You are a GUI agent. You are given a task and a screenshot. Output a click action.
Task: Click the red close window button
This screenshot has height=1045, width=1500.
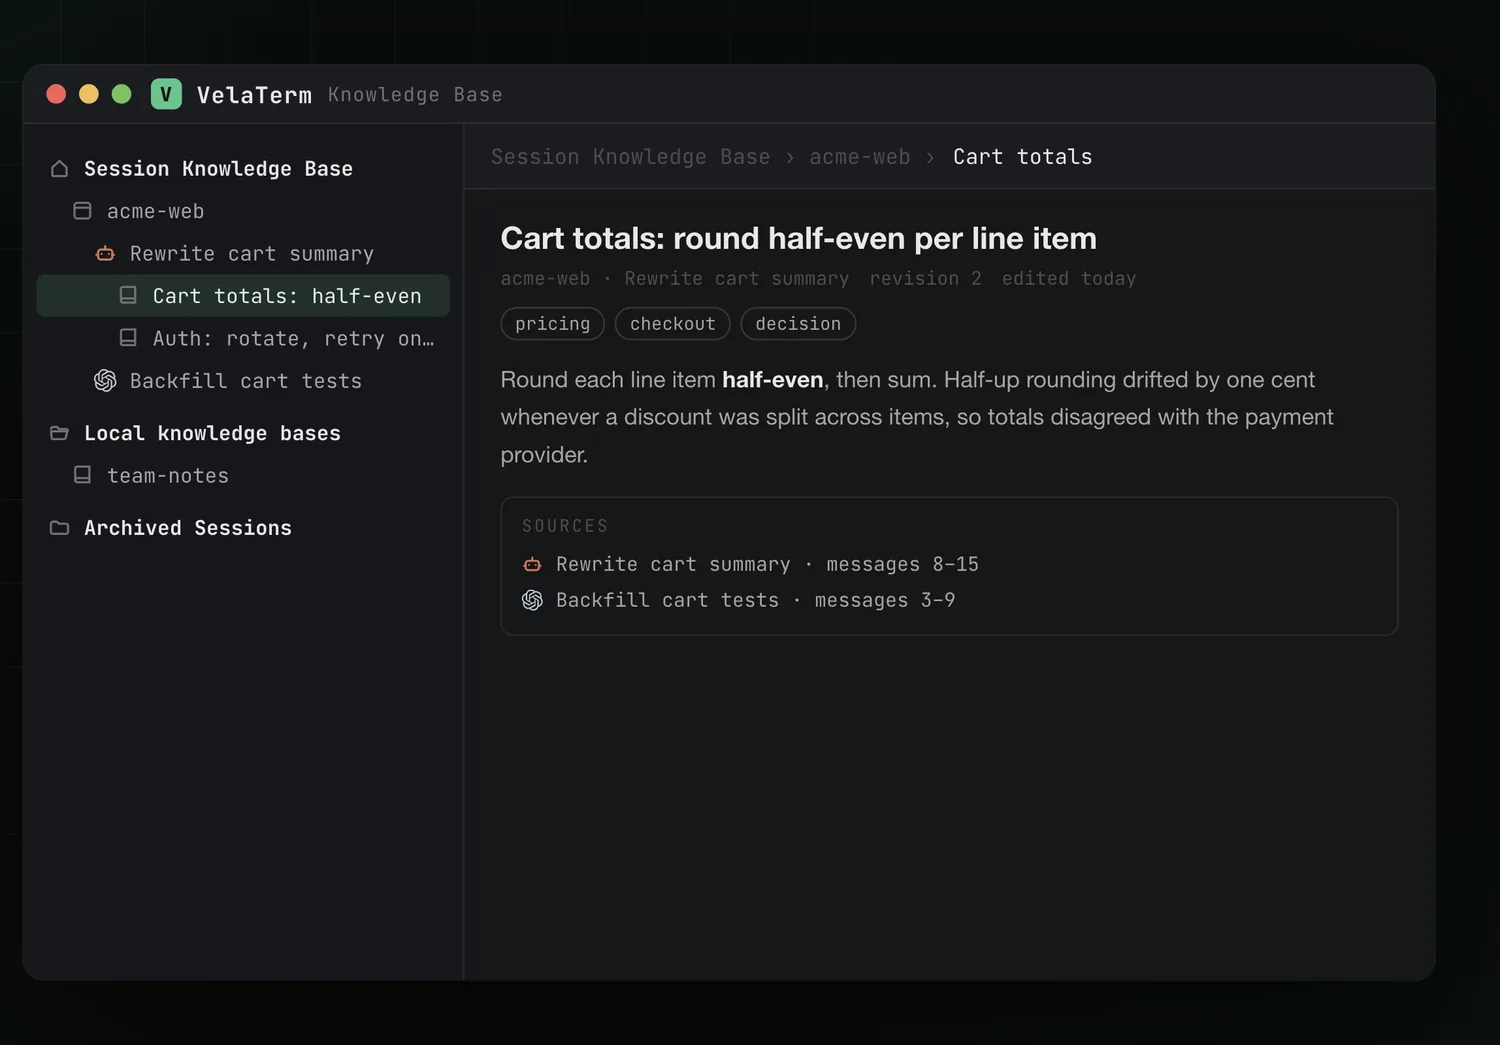tap(56, 94)
